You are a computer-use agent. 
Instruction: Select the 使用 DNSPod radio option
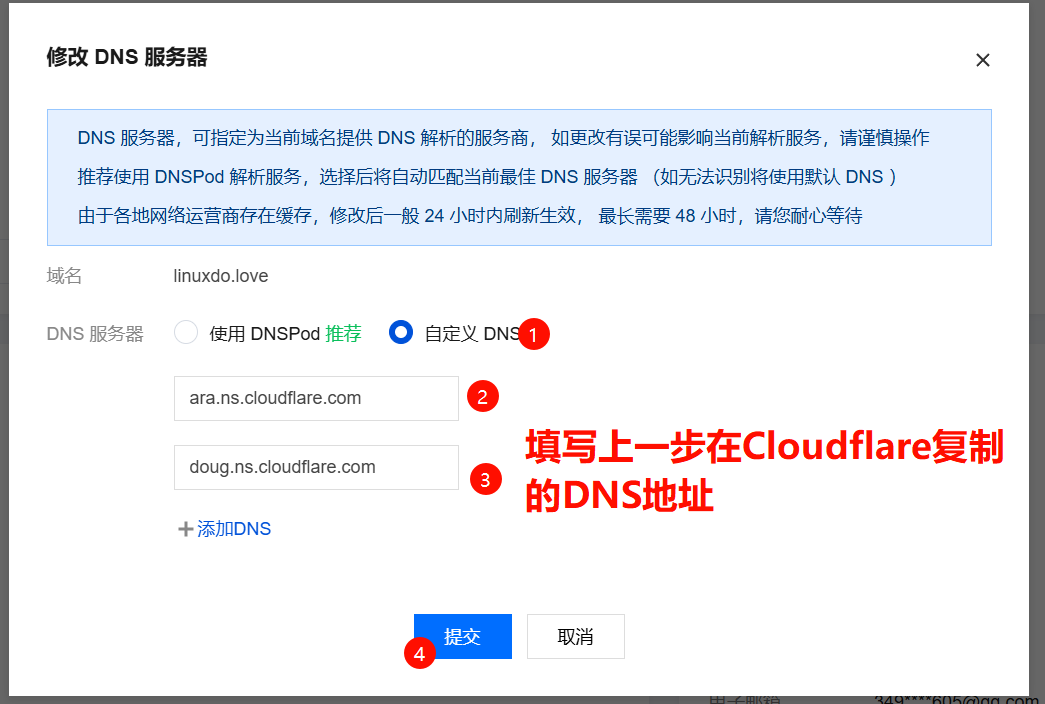pos(186,332)
